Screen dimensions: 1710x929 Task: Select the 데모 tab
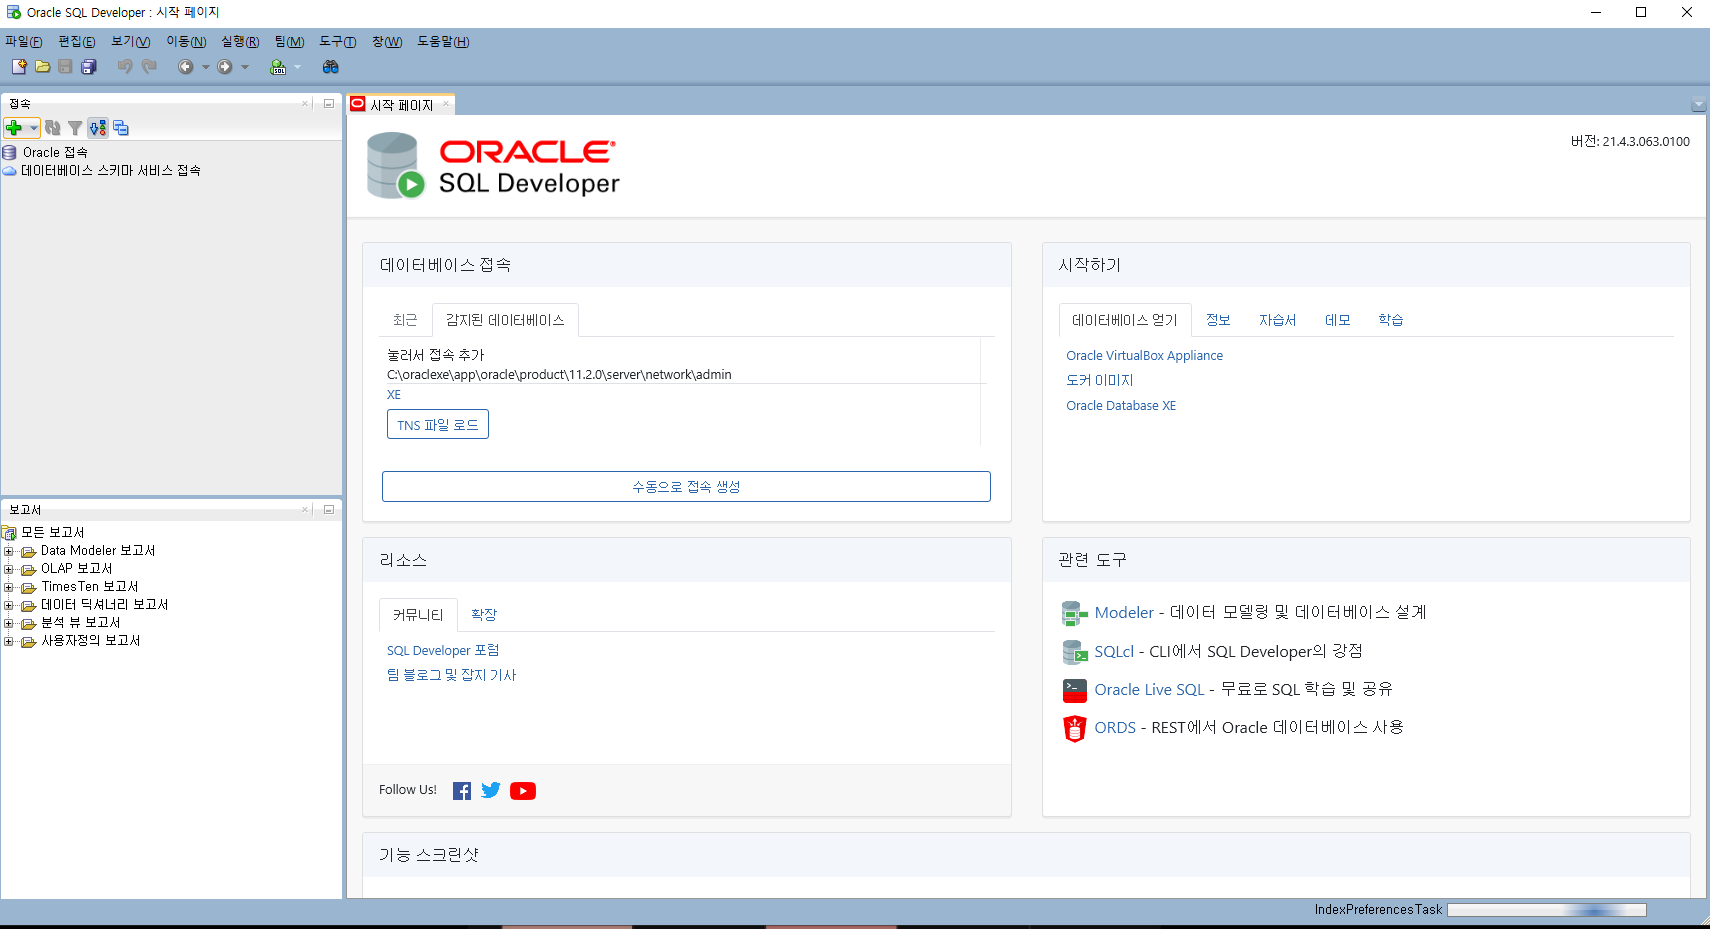coord(1337,320)
